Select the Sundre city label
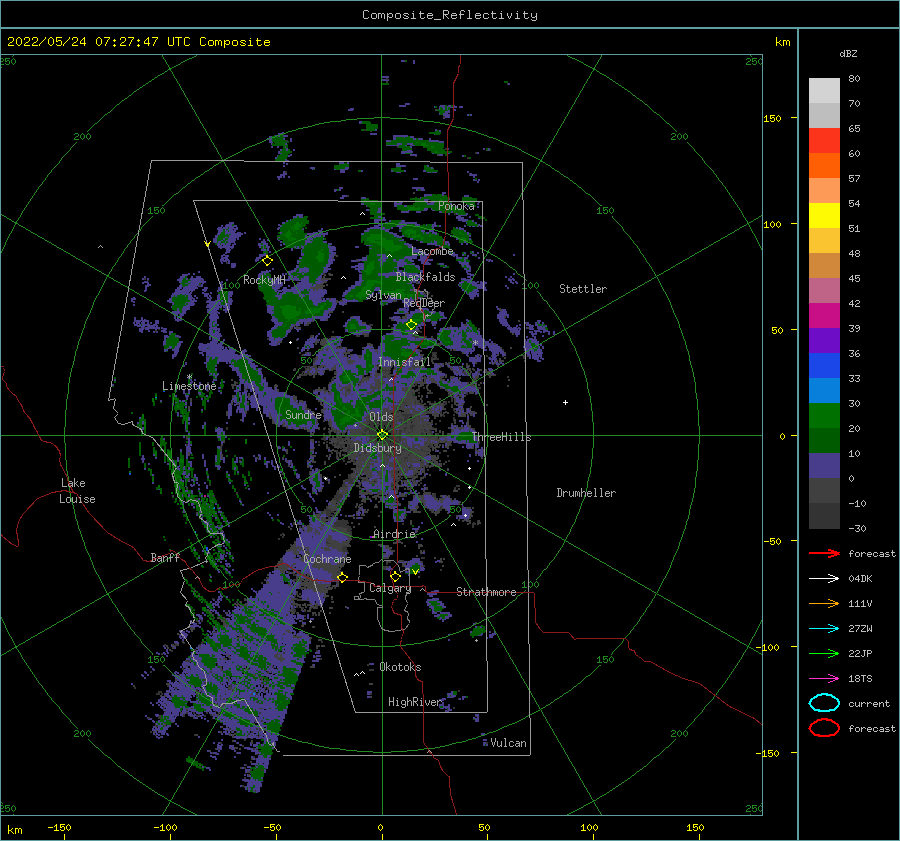The height and width of the screenshot is (841, 900). (x=303, y=415)
